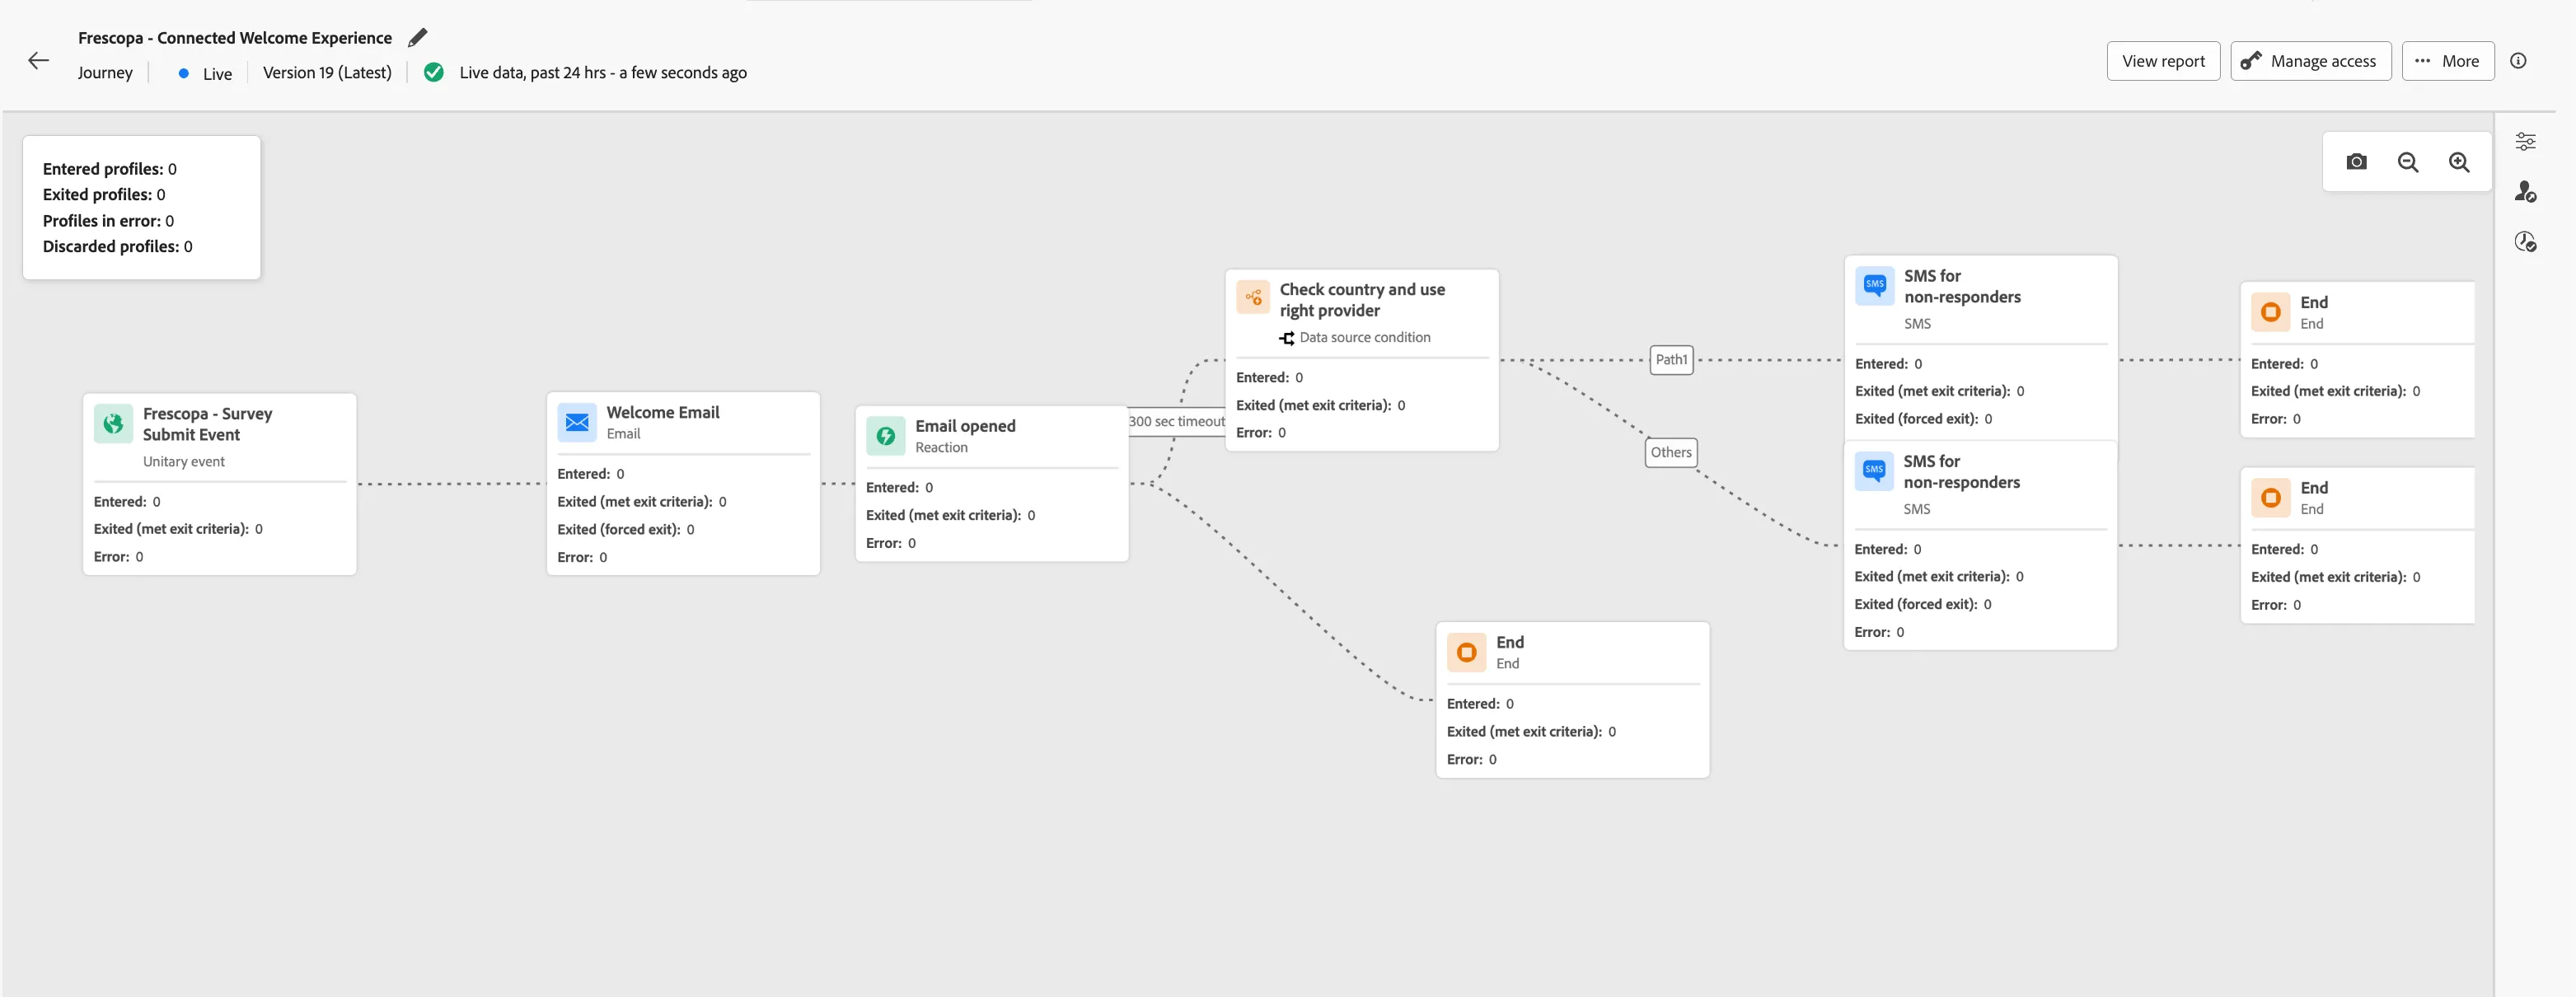Open the sliders settings icon in right rail

[2525, 141]
